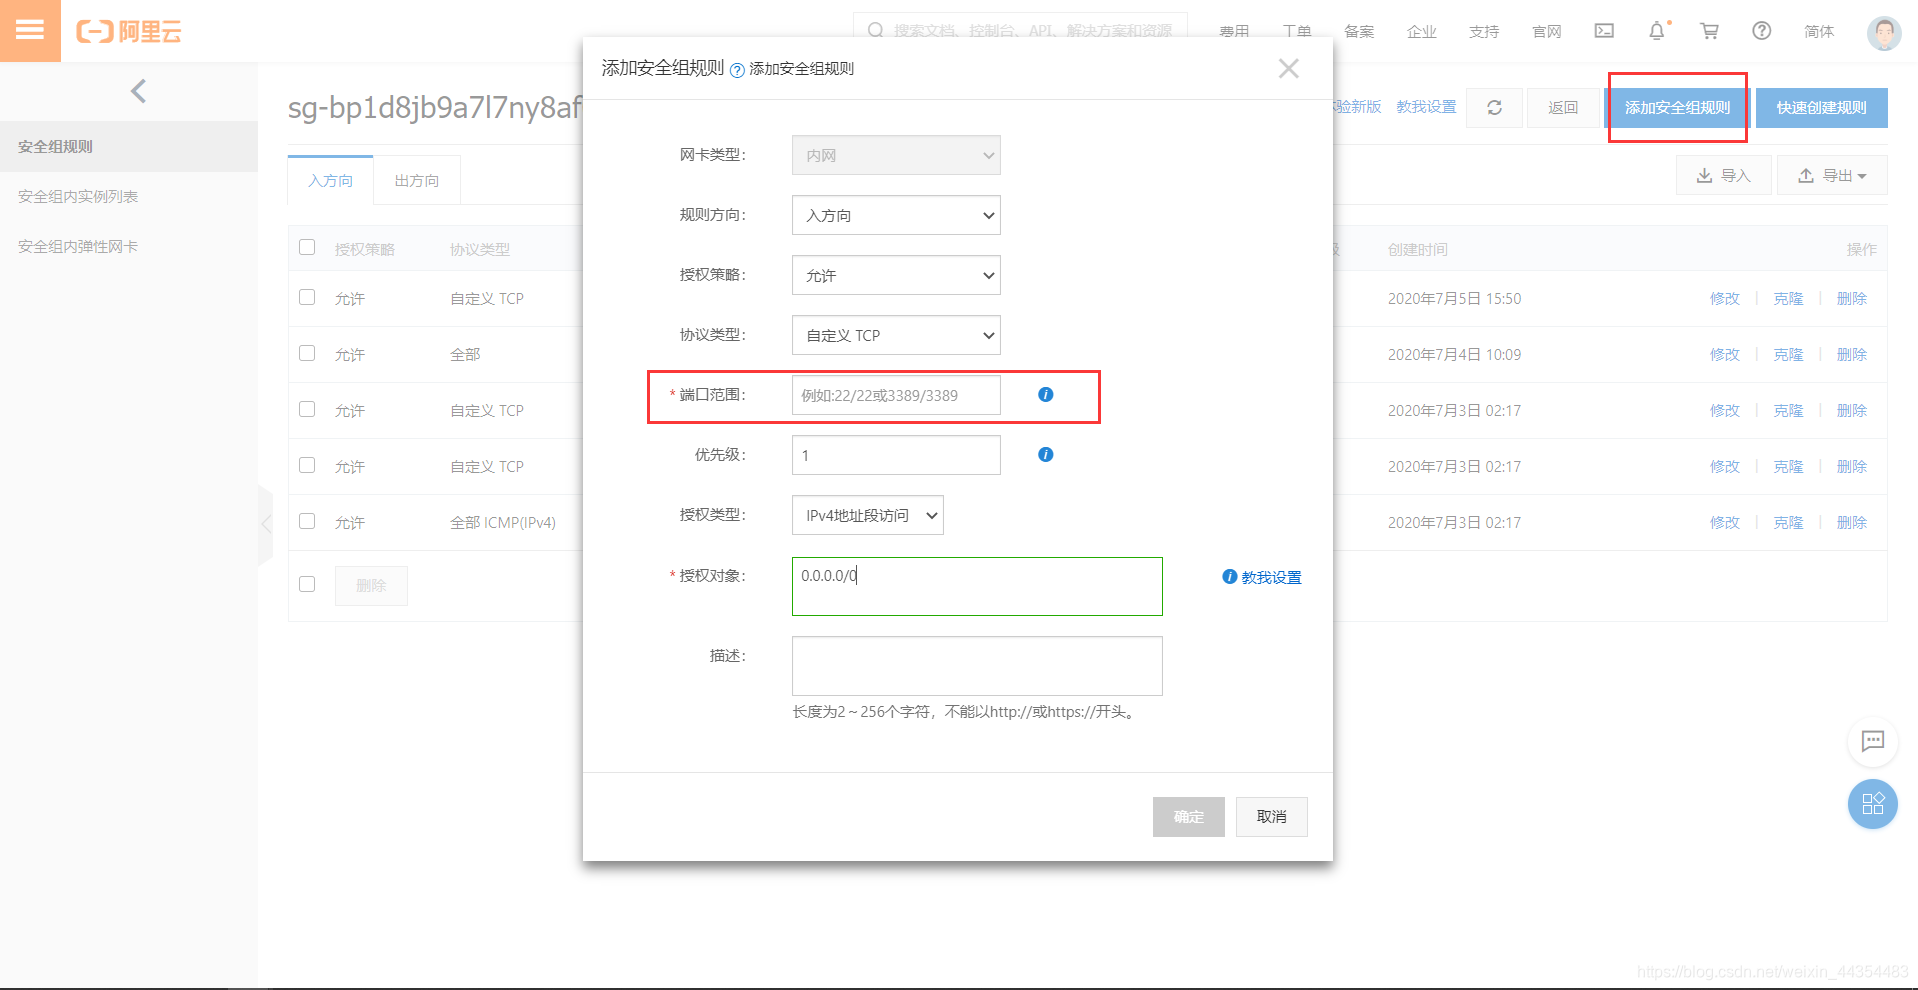This screenshot has width=1918, height=990.
Task: Click the help question mark icon
Action: coord(1761,31)
